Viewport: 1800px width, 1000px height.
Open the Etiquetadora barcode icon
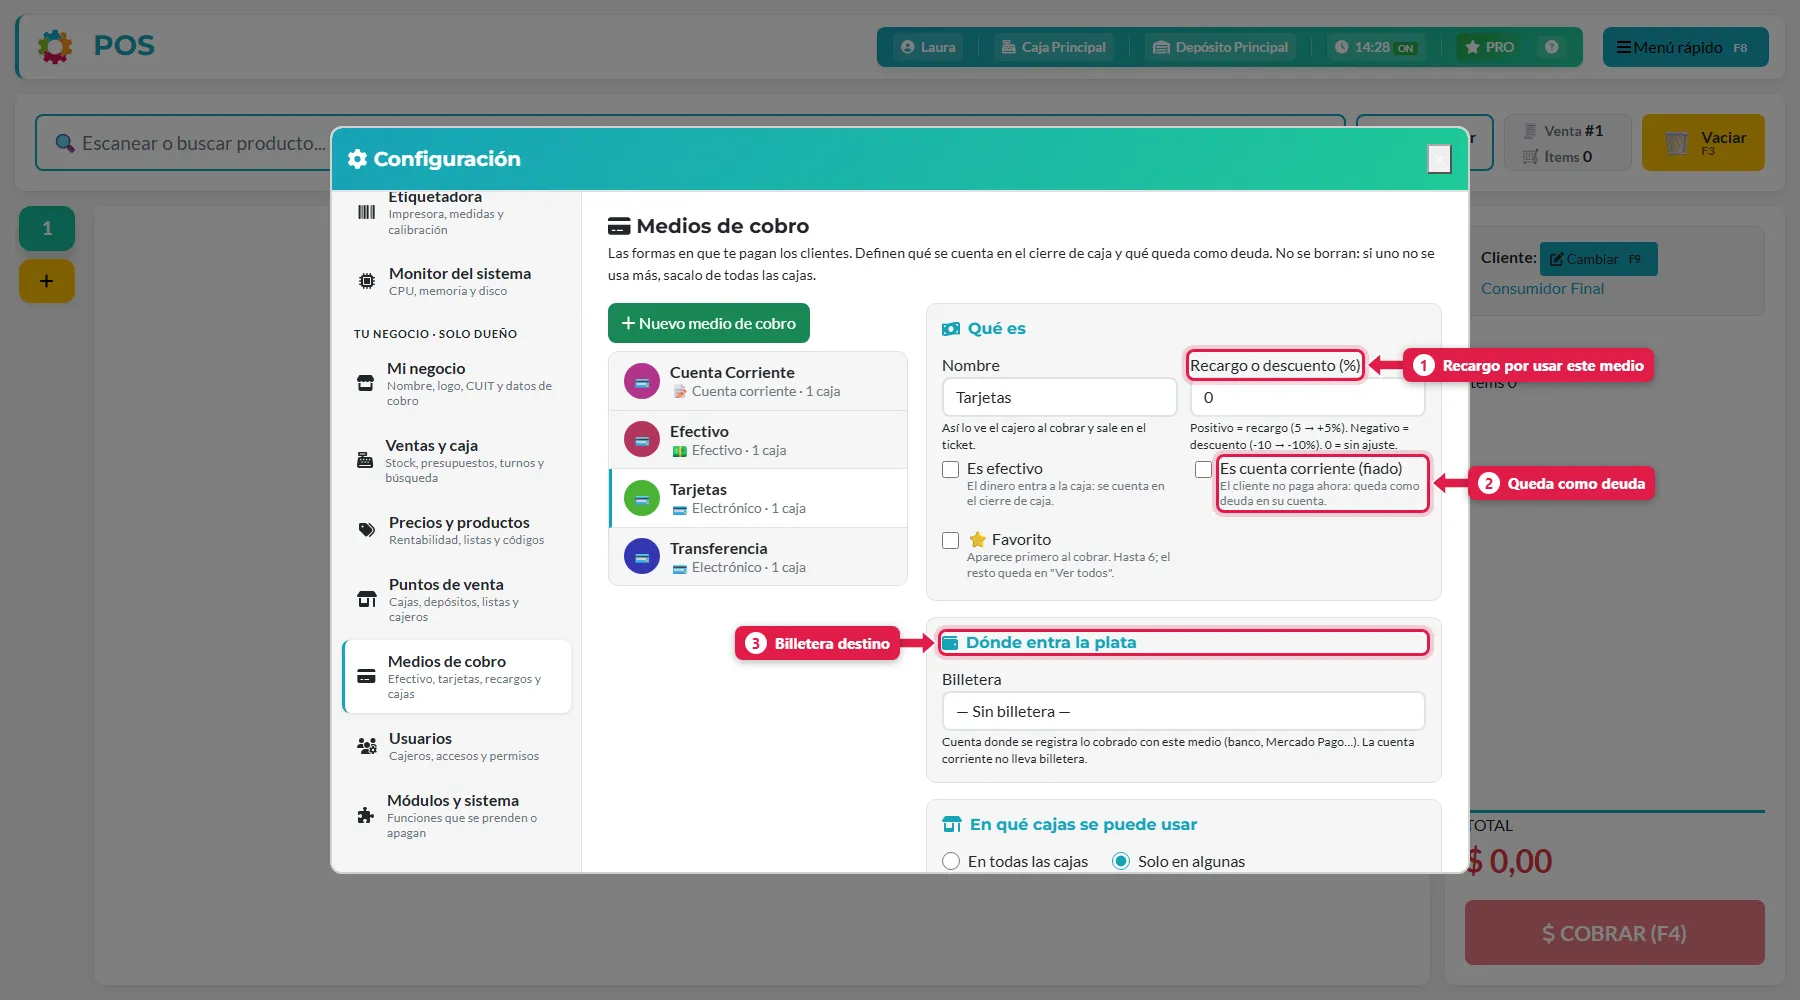pos(367,212)
